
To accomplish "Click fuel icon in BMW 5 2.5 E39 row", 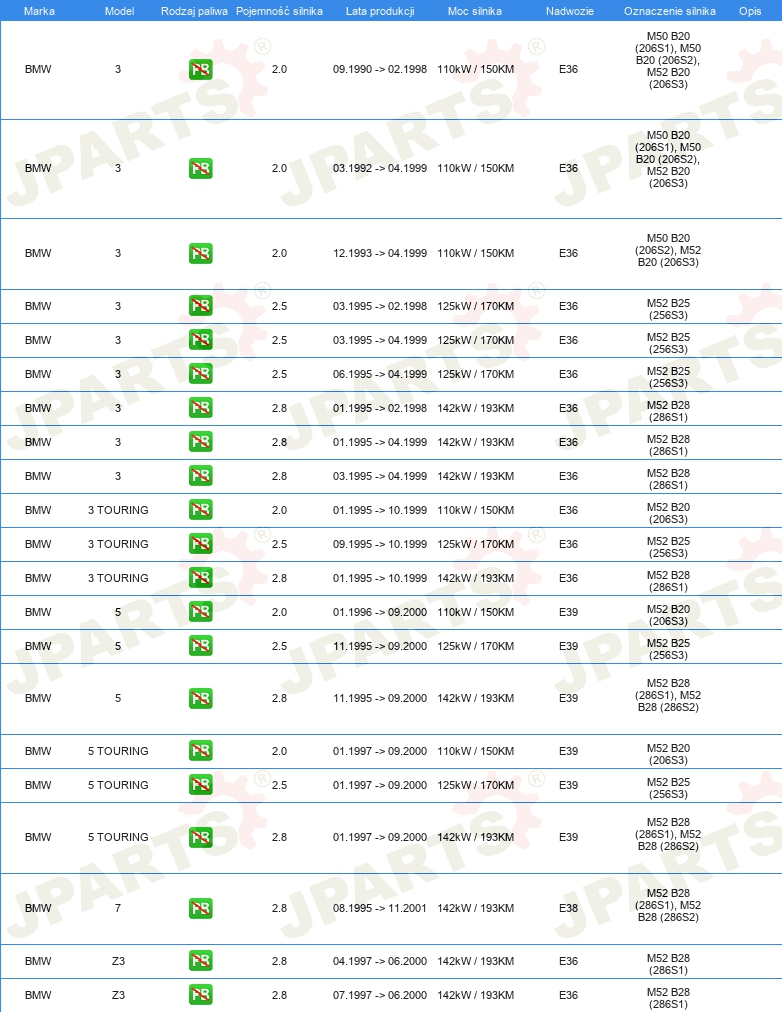I will (x=201, y=646).
